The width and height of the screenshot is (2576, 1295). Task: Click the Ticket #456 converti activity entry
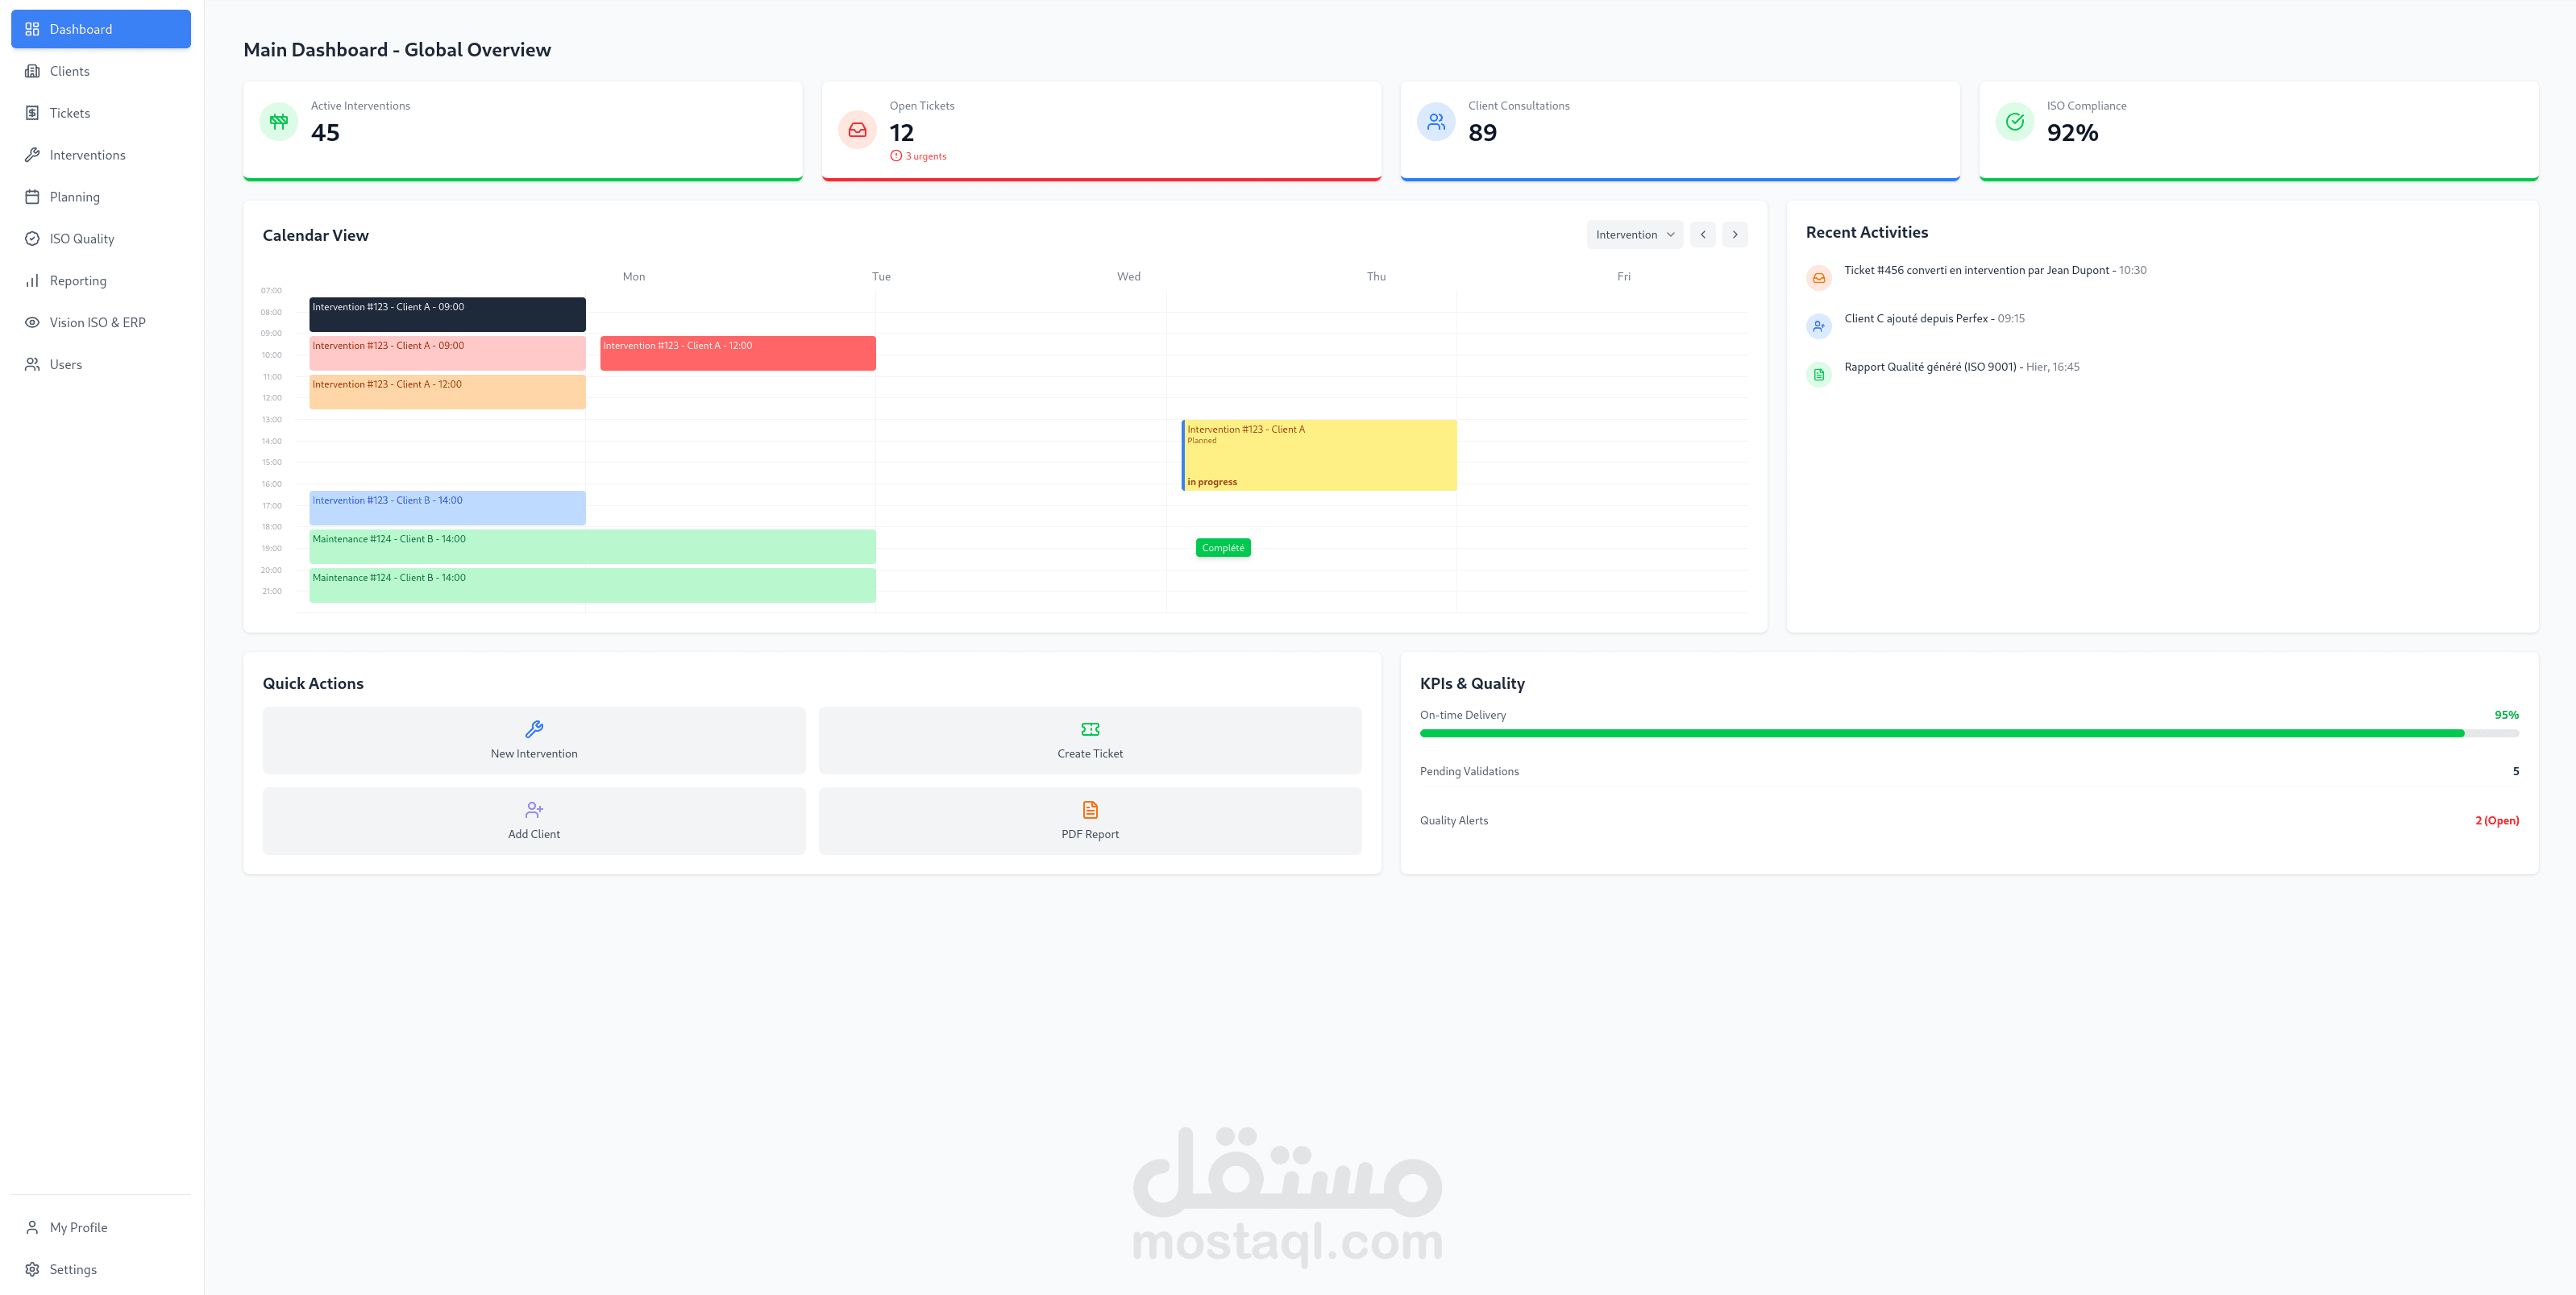[1995, 270]
